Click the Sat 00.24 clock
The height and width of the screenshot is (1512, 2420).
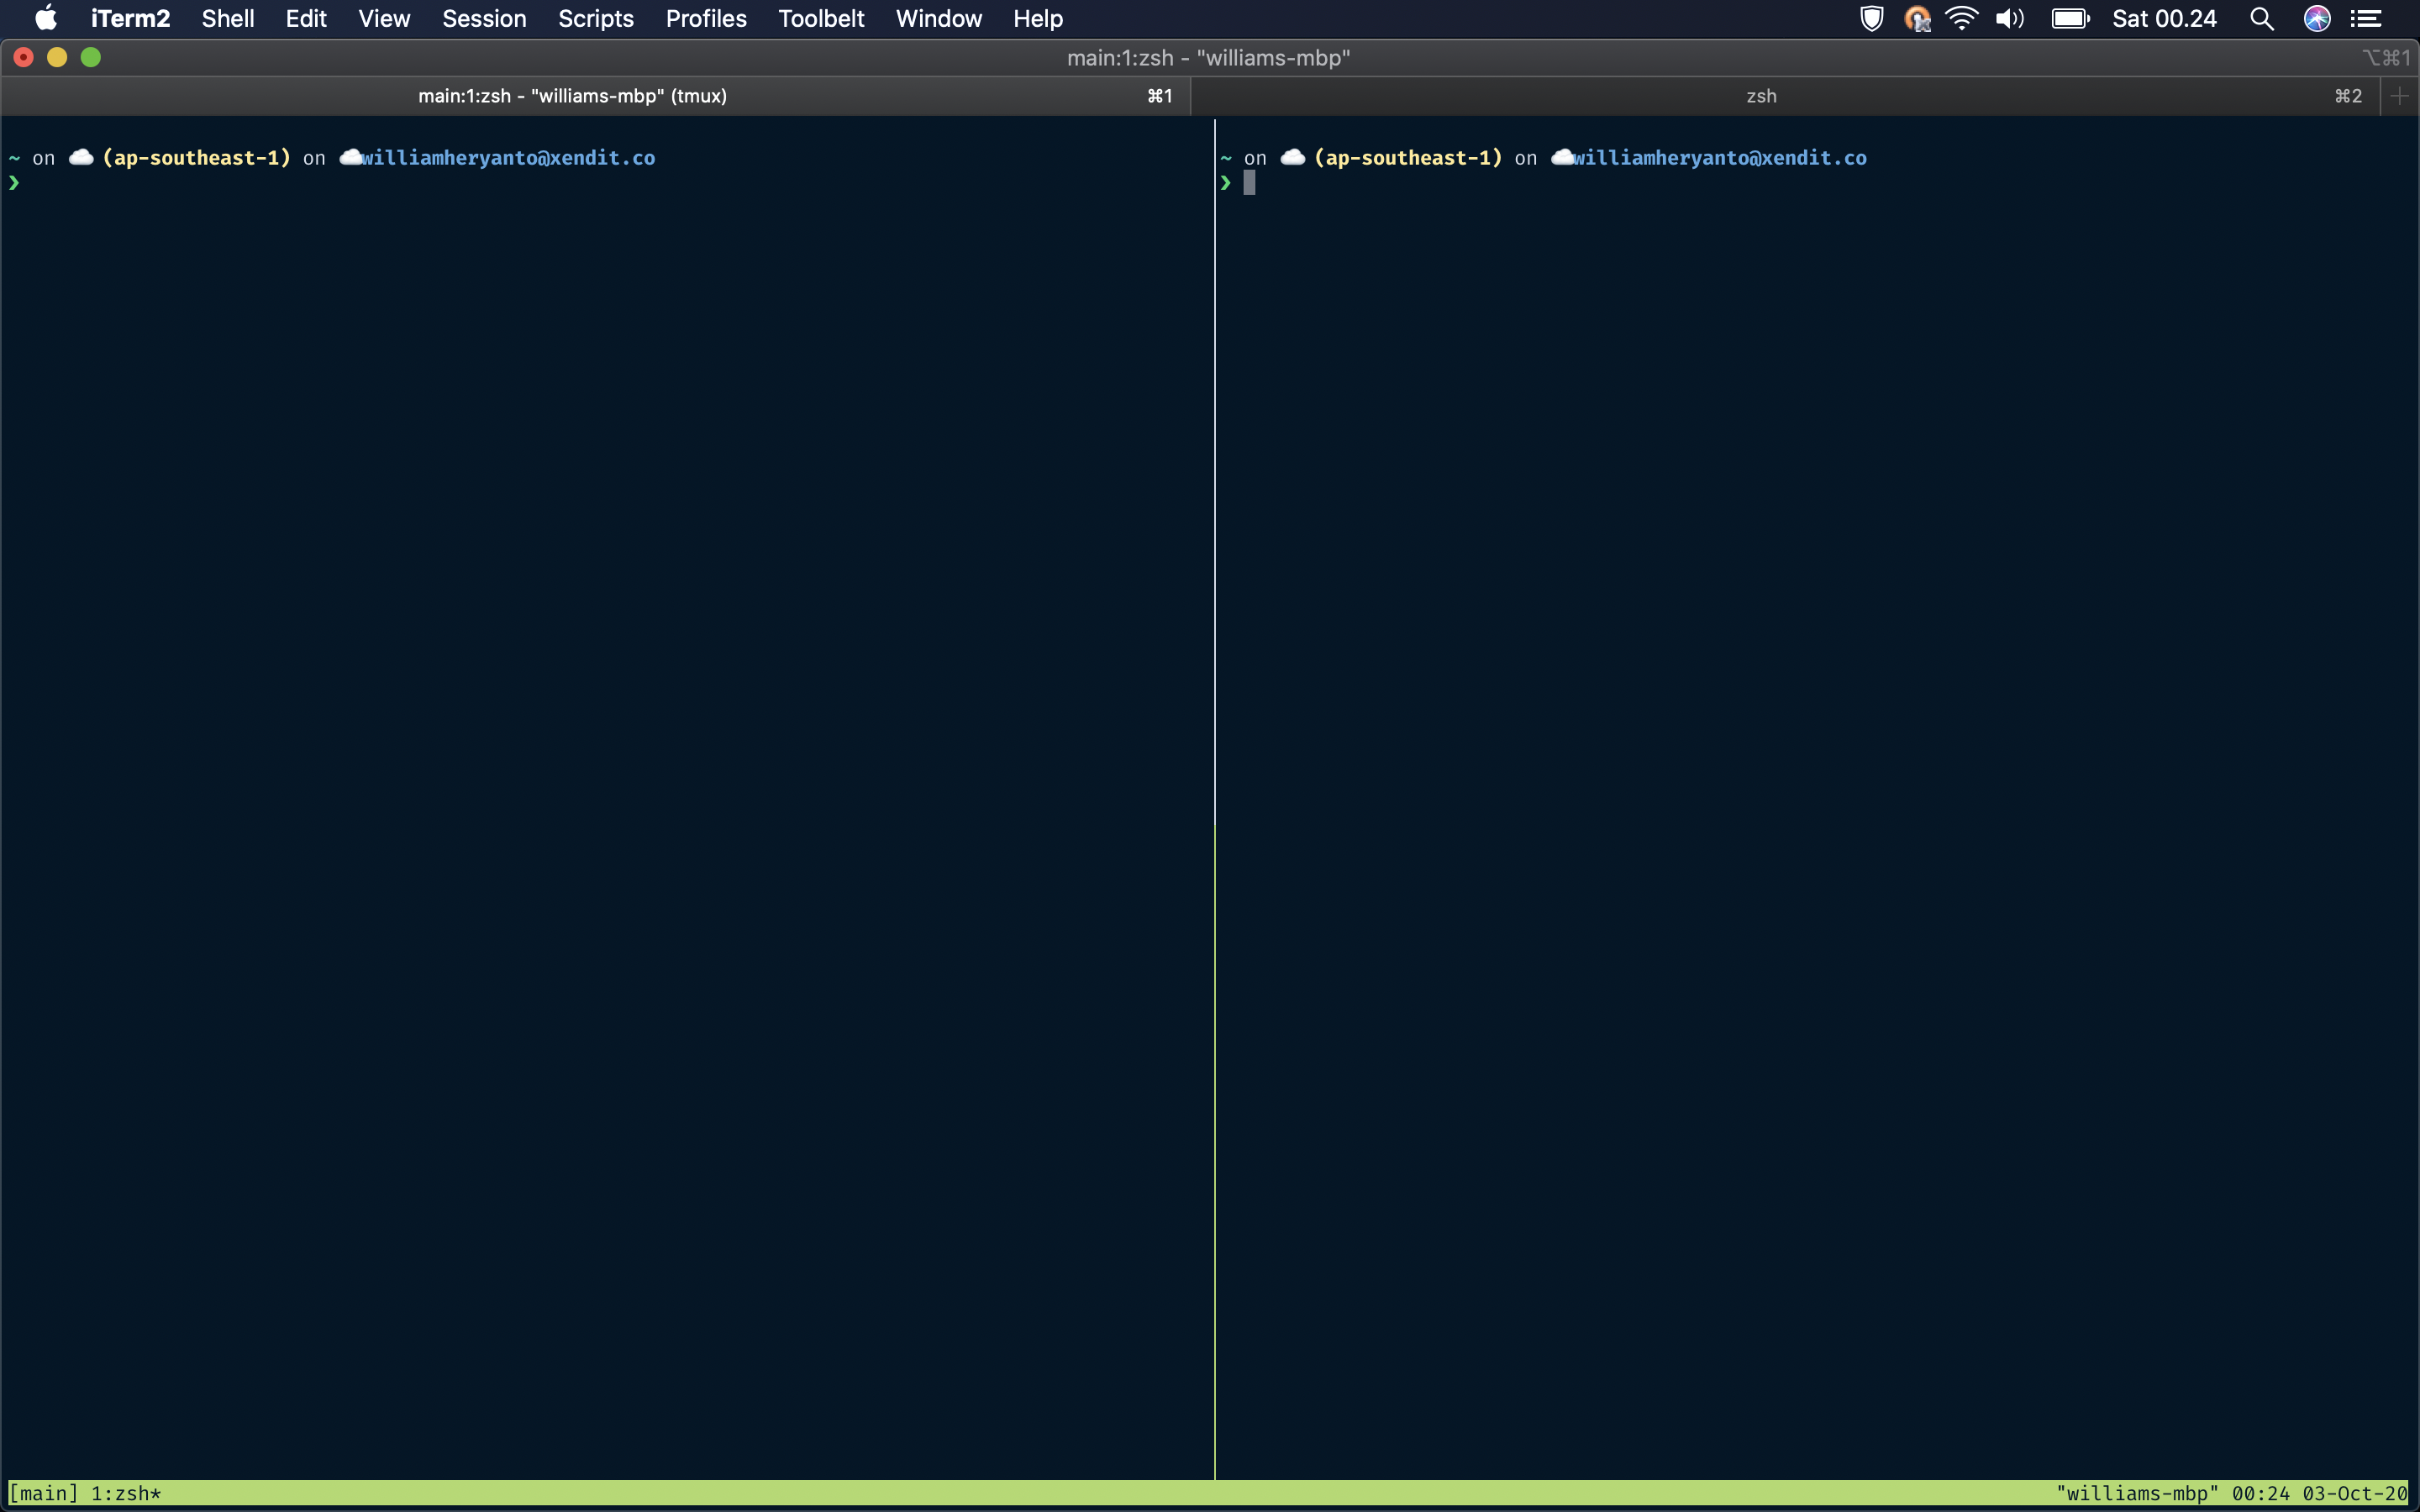coord(2164,18)
